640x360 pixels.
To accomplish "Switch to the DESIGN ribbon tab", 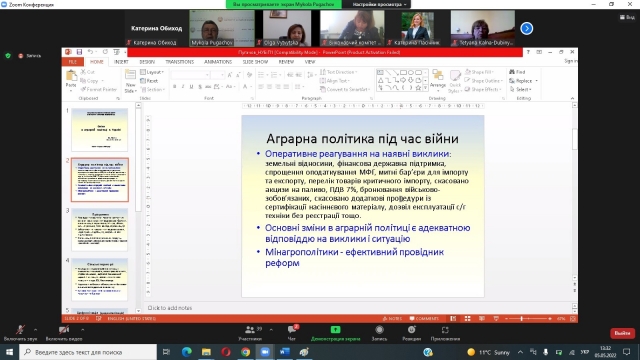I will [x=147, y=62].
